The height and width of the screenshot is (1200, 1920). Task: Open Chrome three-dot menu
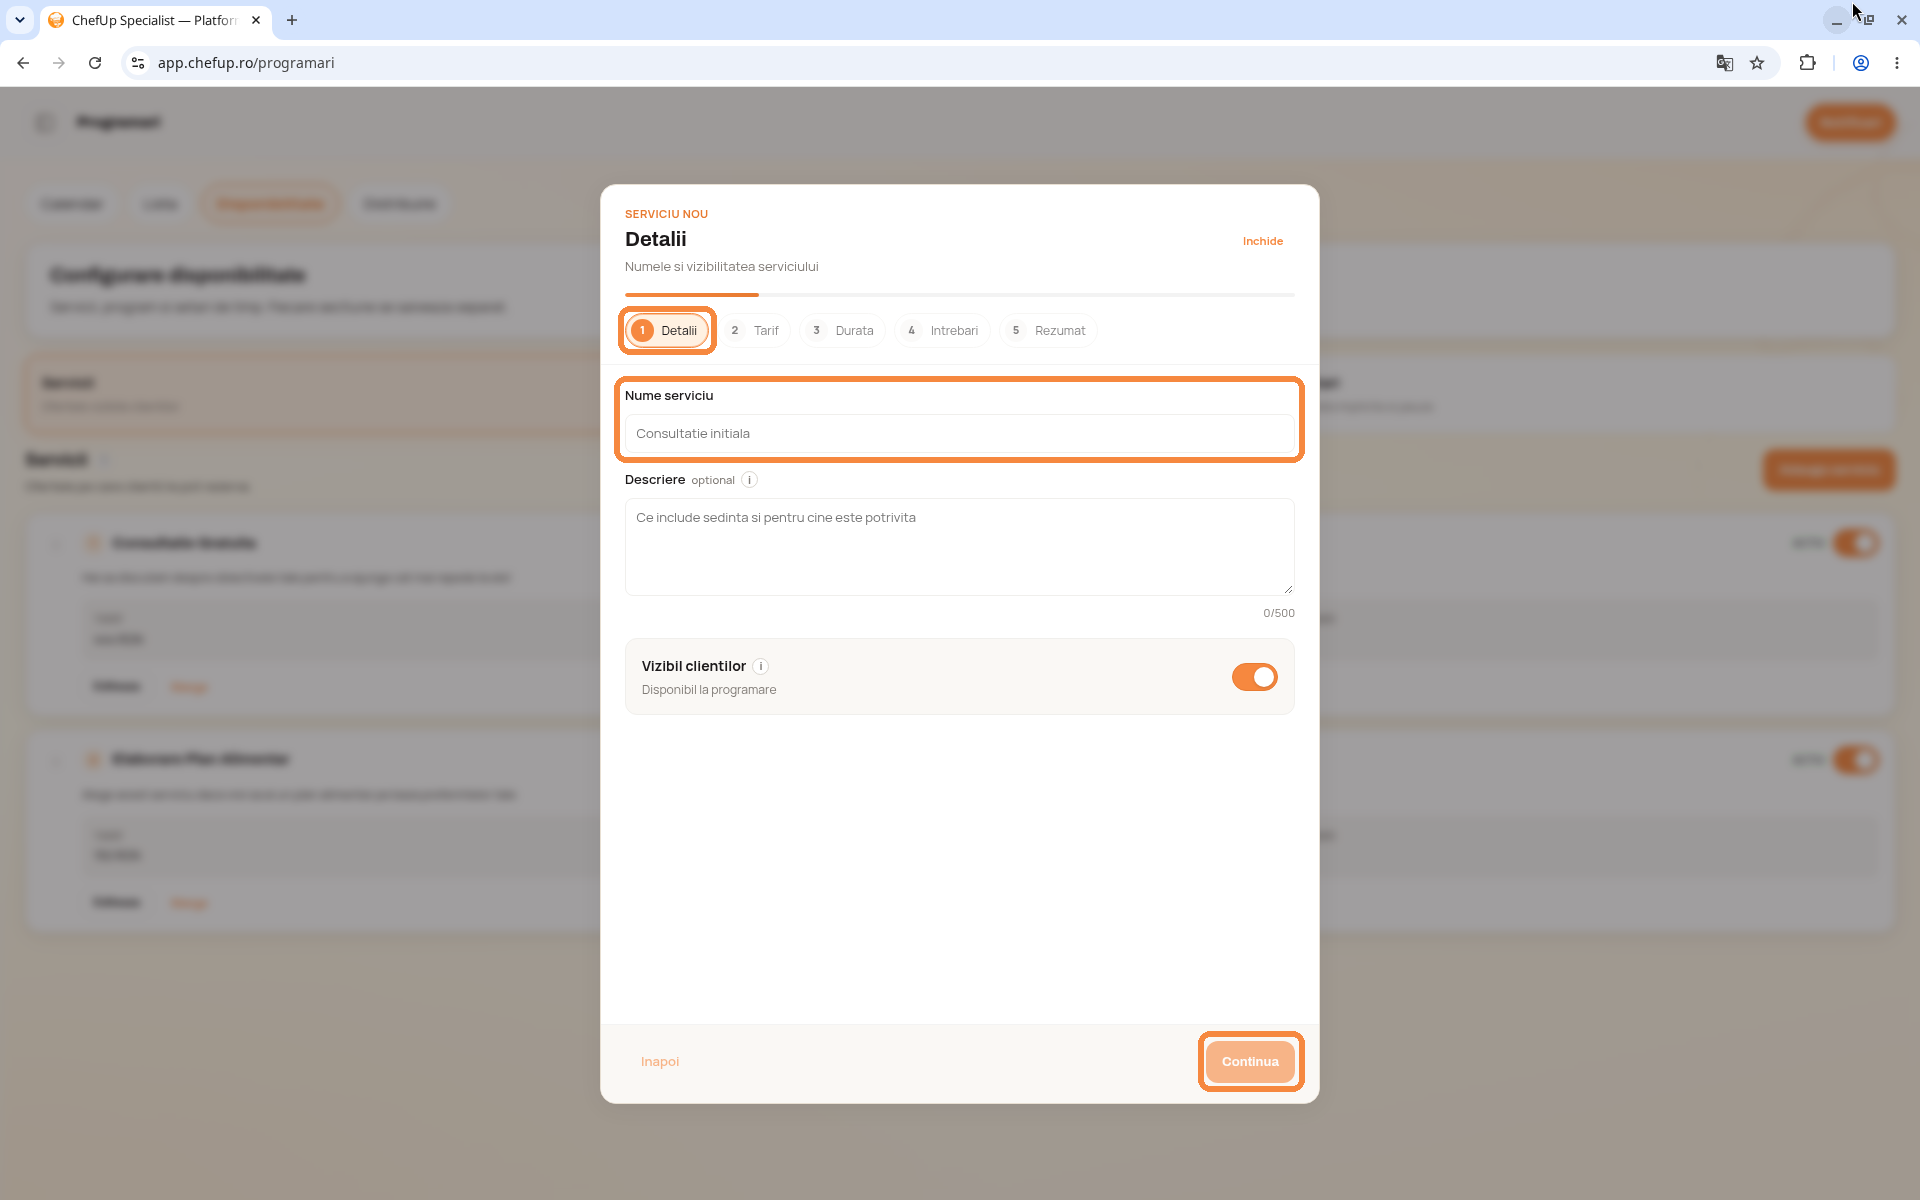(1897, 63)
